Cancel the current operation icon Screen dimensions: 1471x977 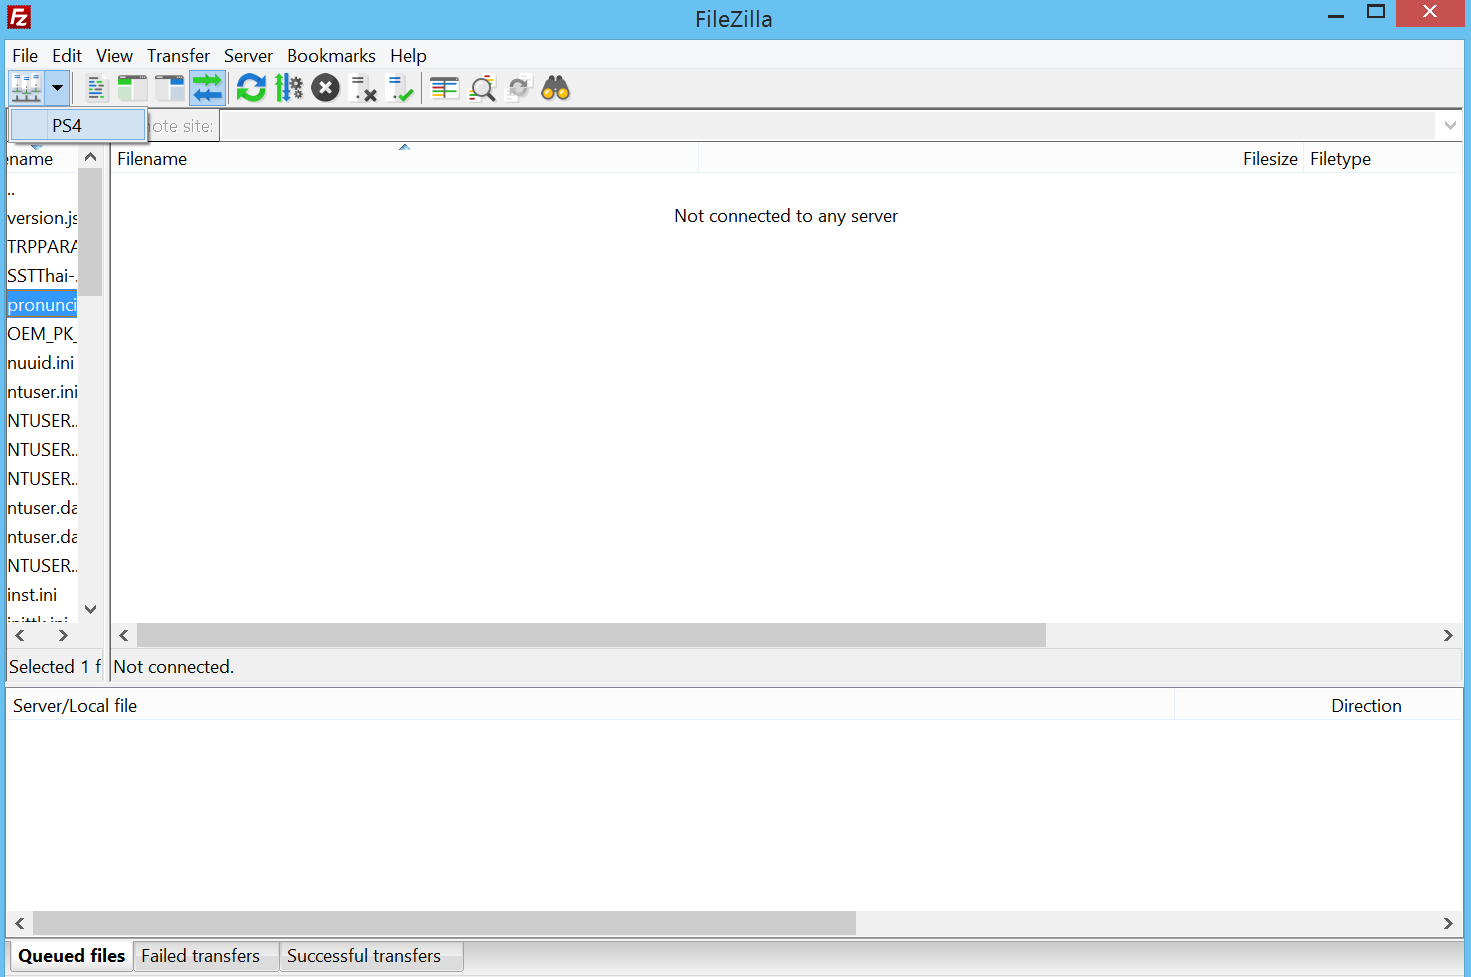pos(325,88)
